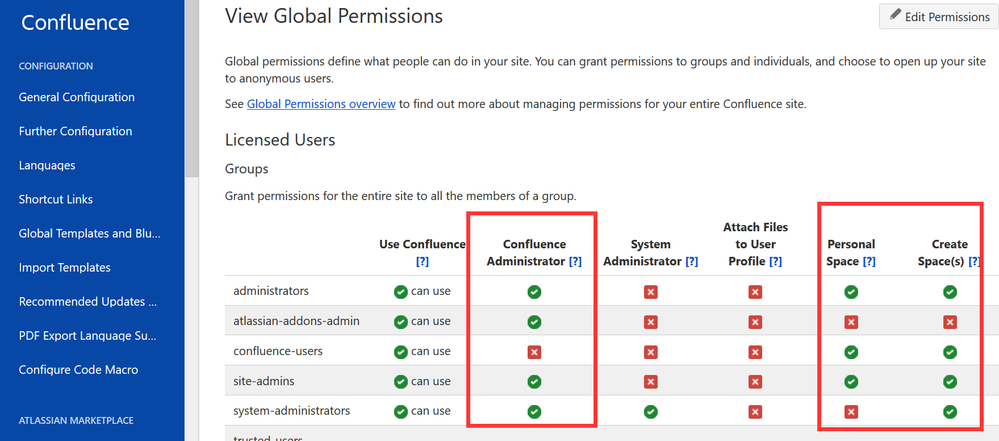The height and width of the screenshot is (441, 999).
Task: Open Recommended Updates sidebar item
Action: [x=87, y=301]
